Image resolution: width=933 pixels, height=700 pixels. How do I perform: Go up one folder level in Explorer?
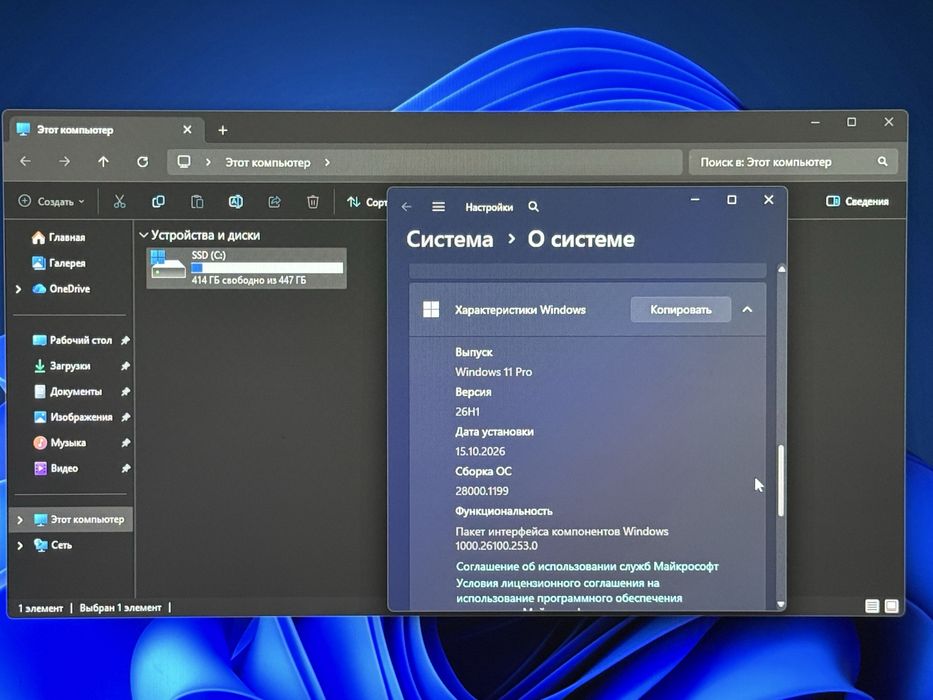[x=104, y=161]
